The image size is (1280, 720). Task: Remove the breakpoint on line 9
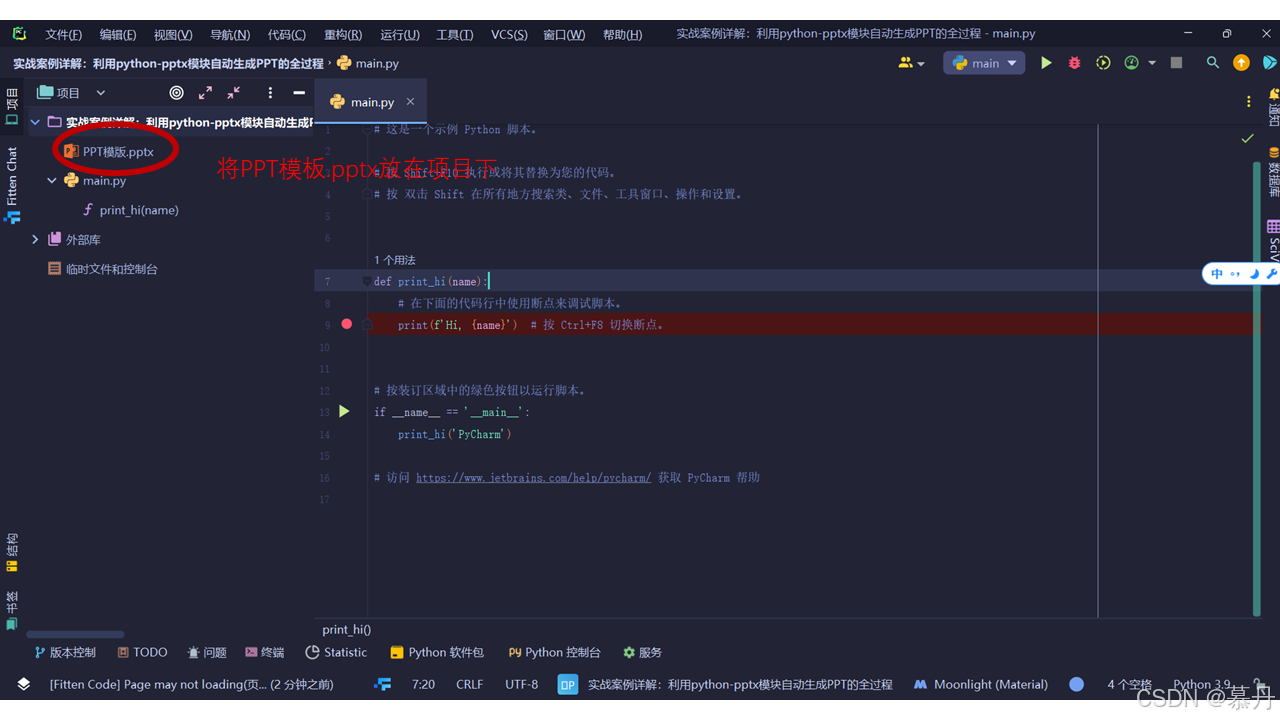coord(347,324)
